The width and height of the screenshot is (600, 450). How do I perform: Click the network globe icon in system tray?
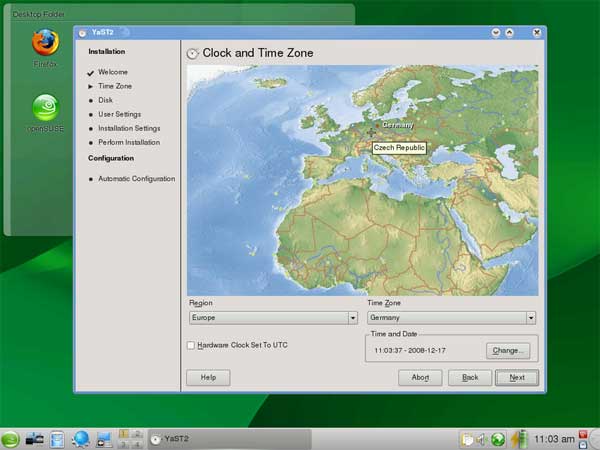coord(497,438)
